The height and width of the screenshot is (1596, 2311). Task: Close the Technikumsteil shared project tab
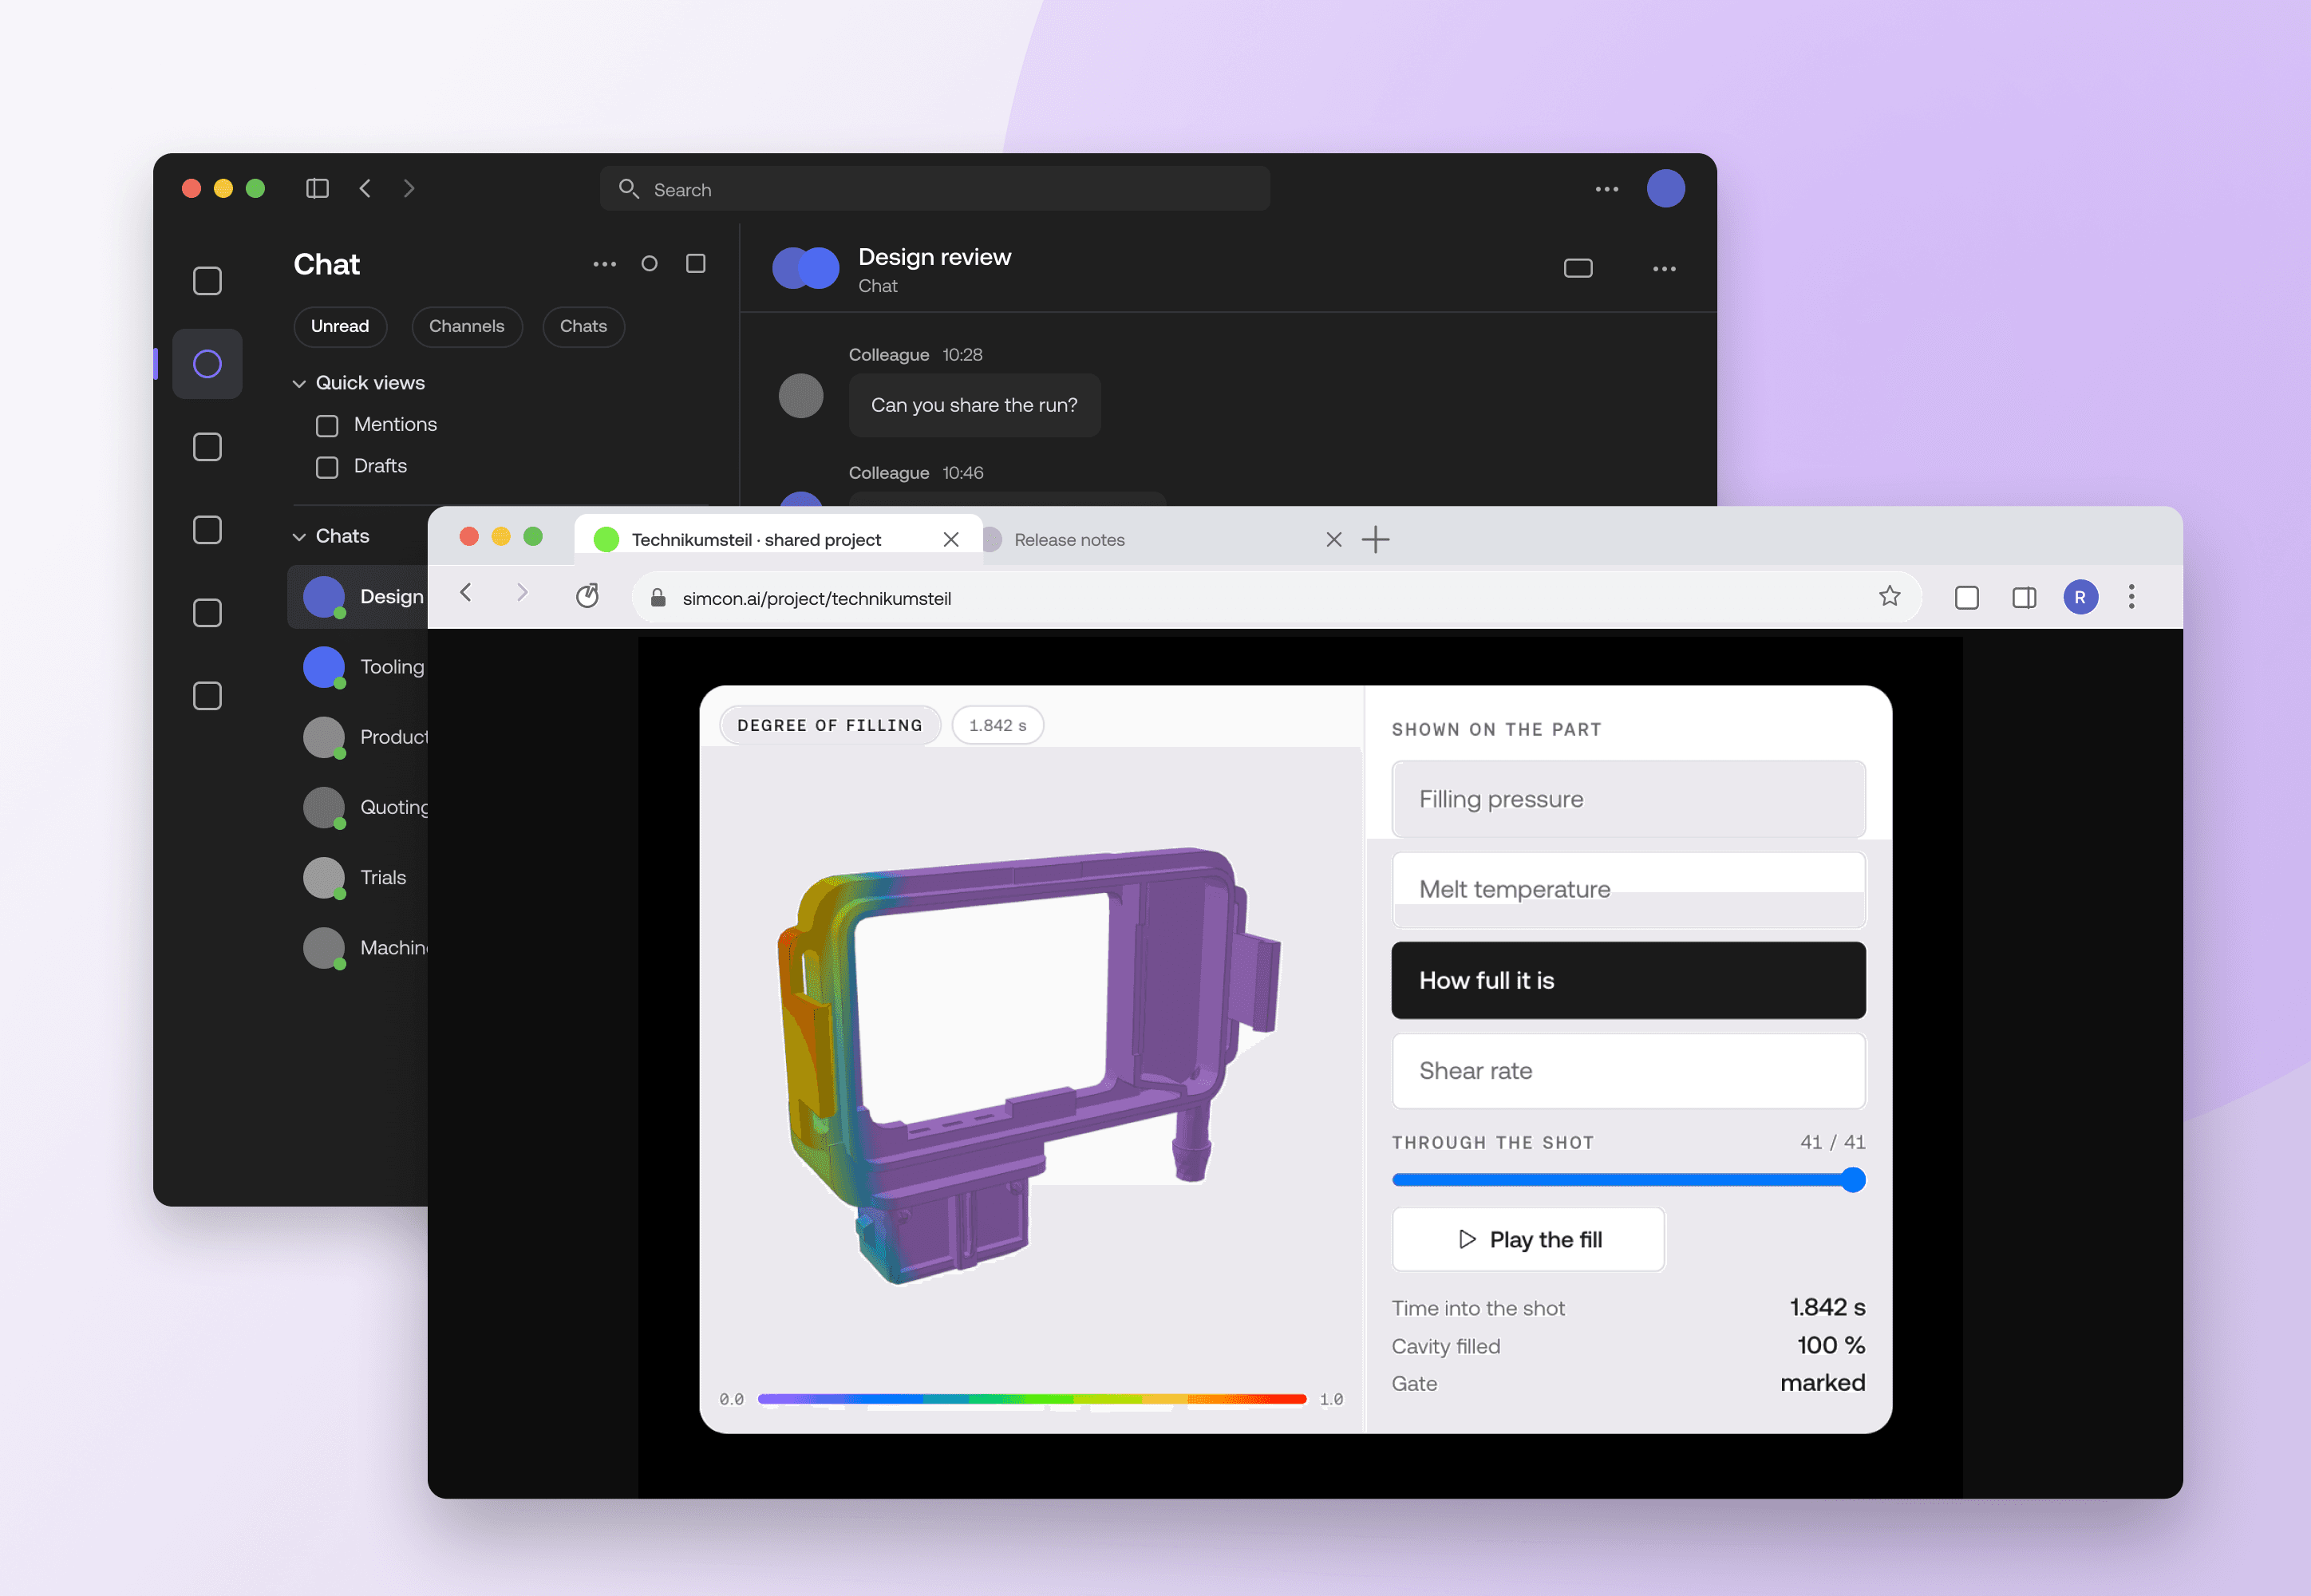click(951, 540)
